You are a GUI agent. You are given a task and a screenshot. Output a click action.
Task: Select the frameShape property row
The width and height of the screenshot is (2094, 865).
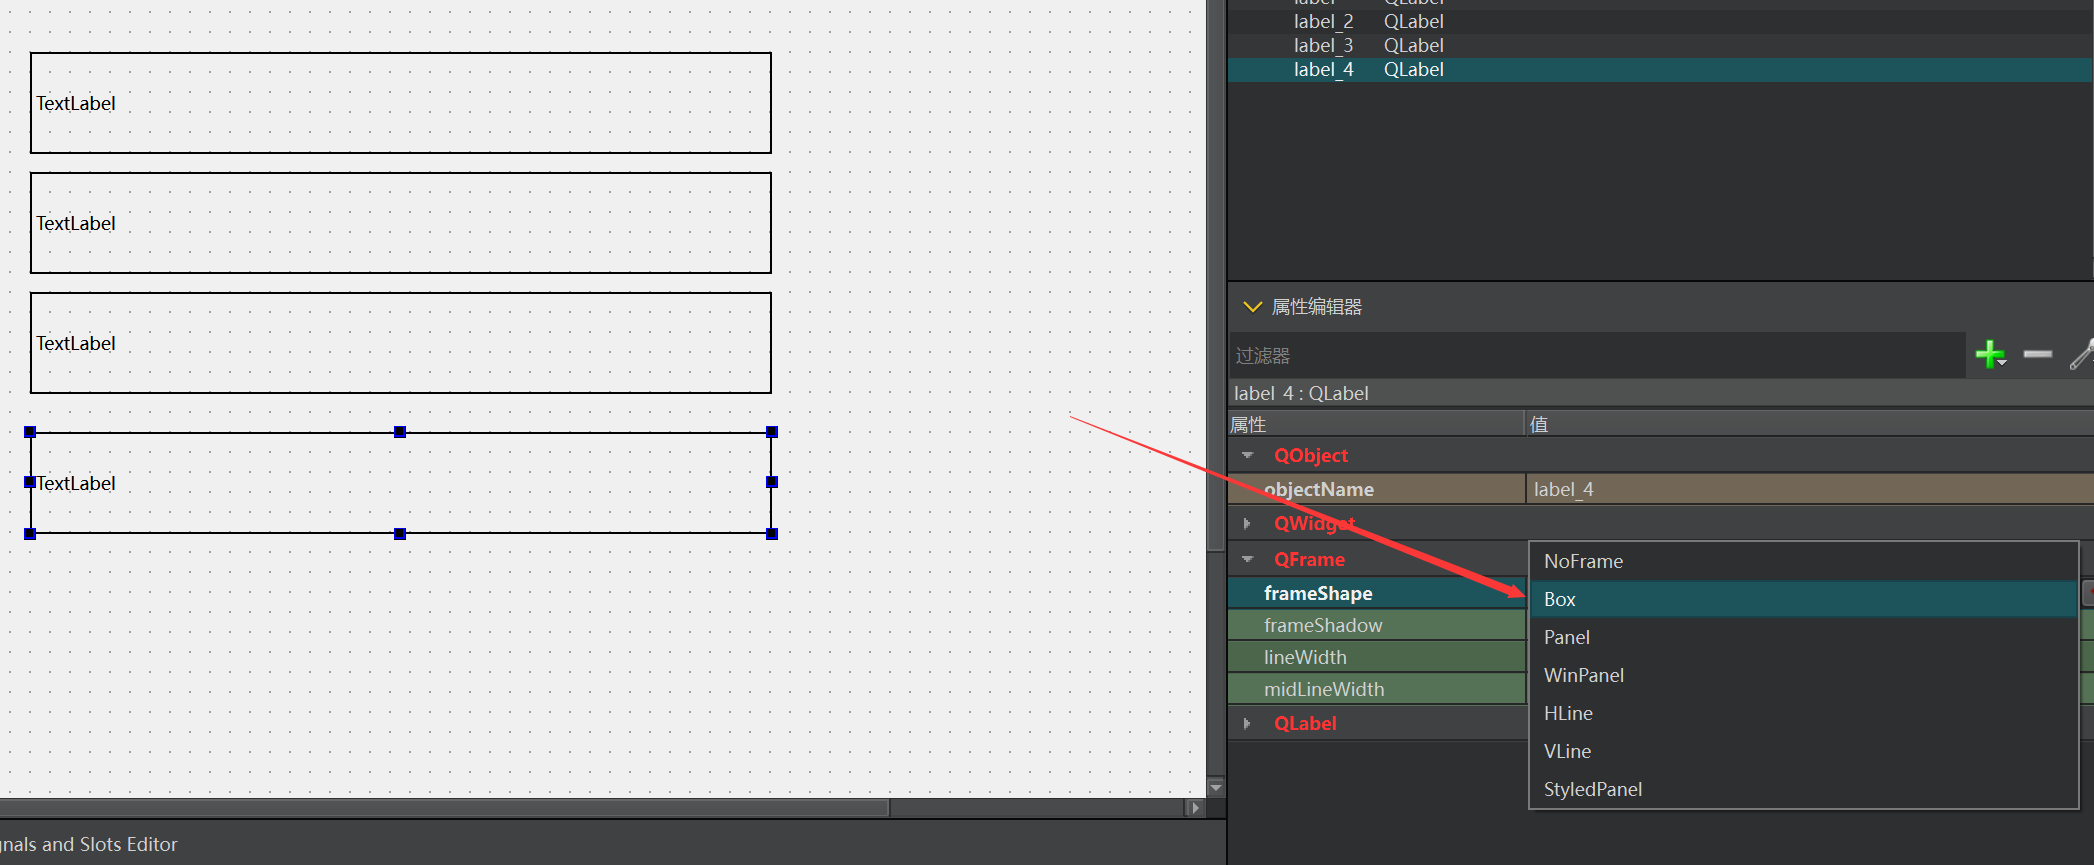point(1377,593)
